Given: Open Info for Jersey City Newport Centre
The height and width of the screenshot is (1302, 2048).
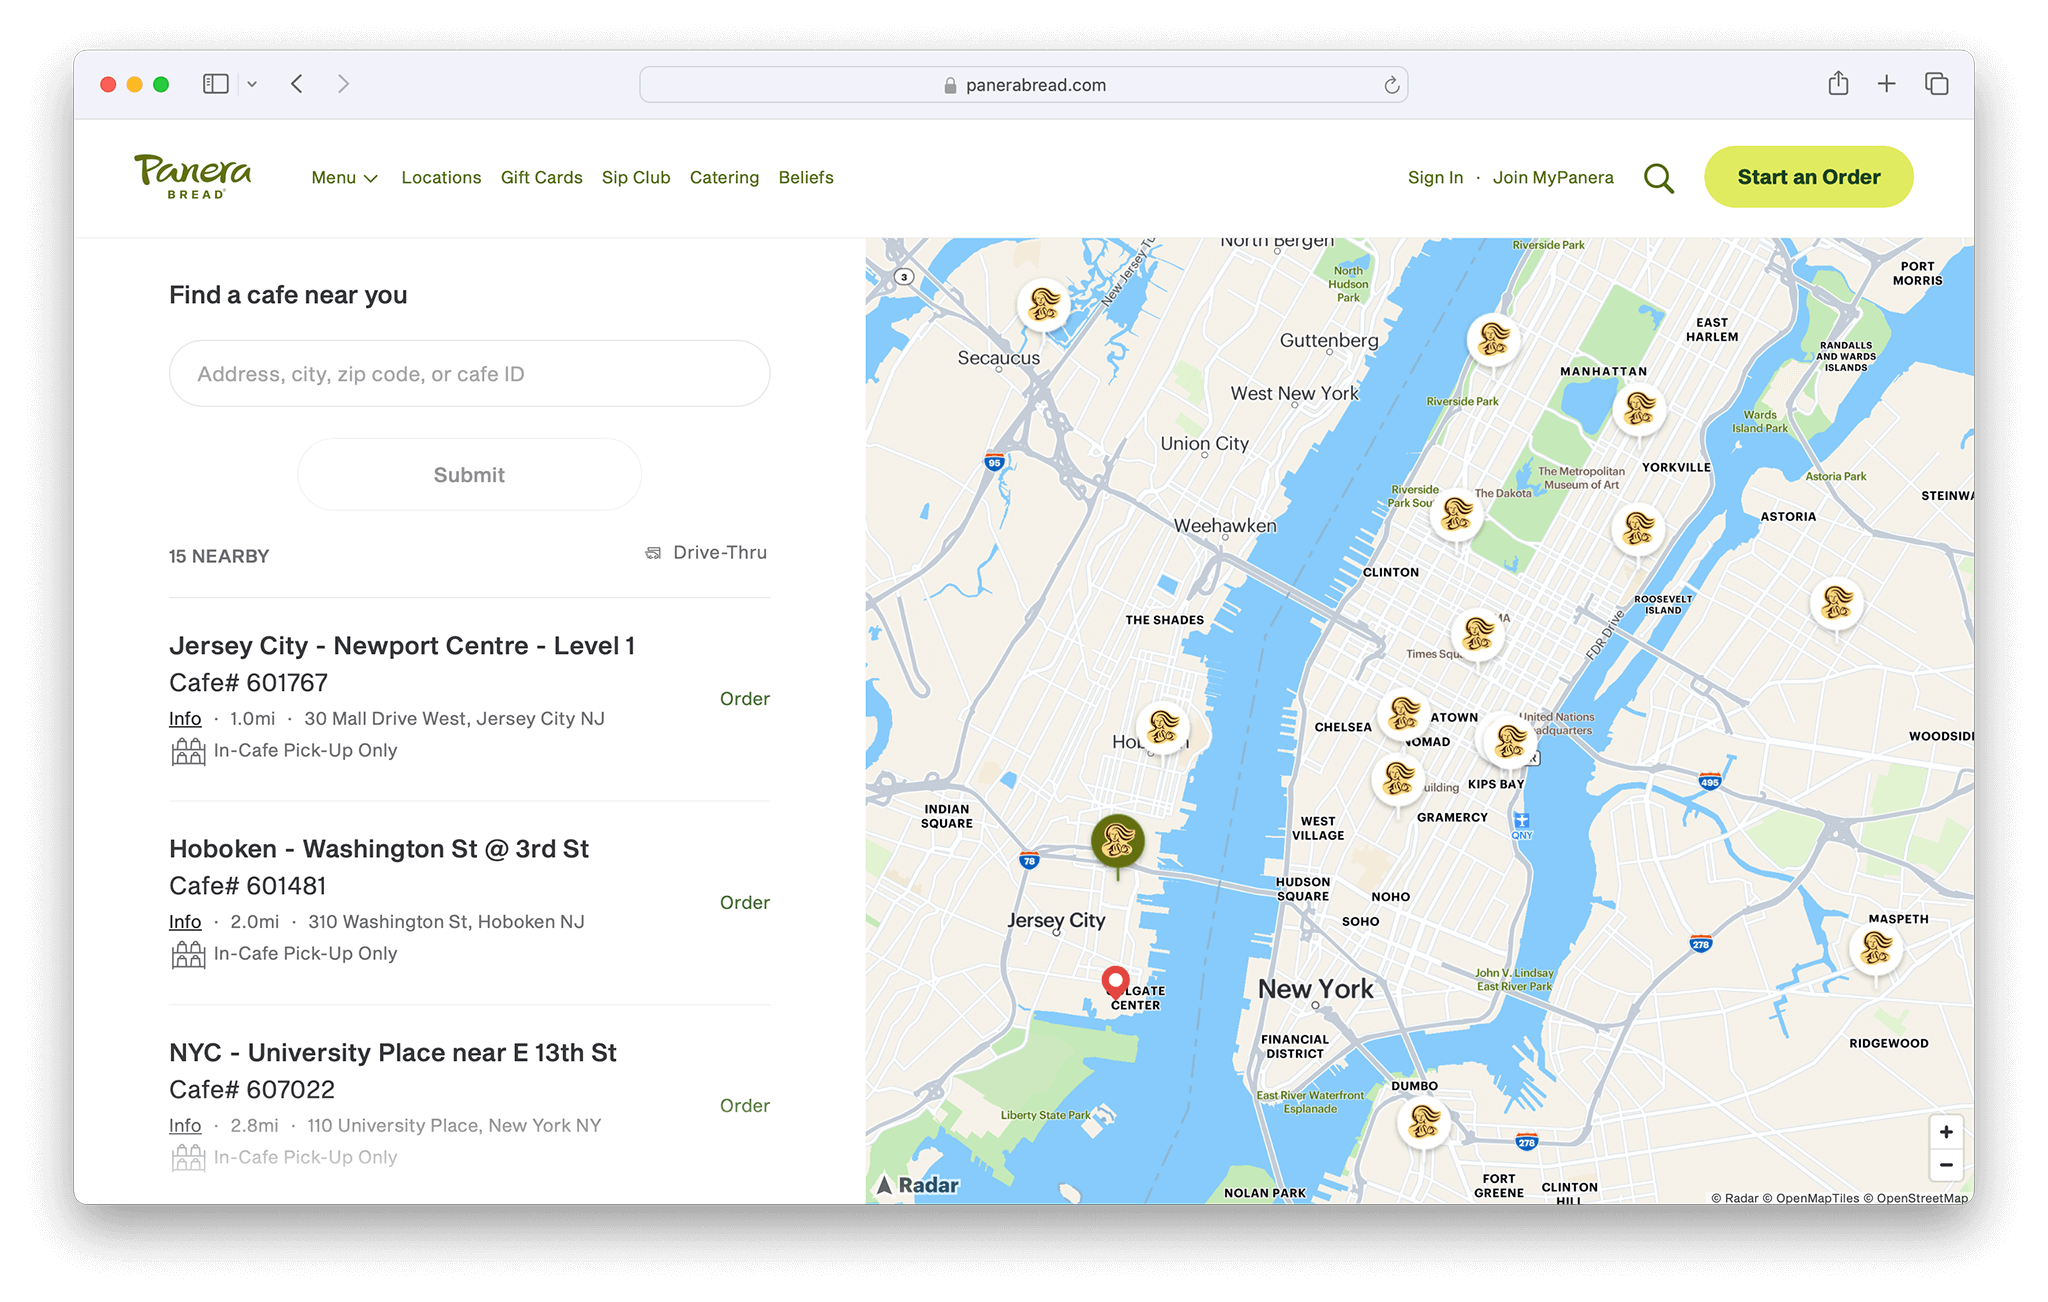Looking at the screenshot, I should click(x=185, y=719).
